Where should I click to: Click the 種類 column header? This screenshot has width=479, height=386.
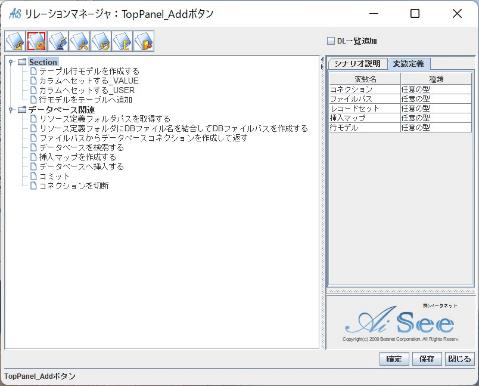(x=436, y=79)
